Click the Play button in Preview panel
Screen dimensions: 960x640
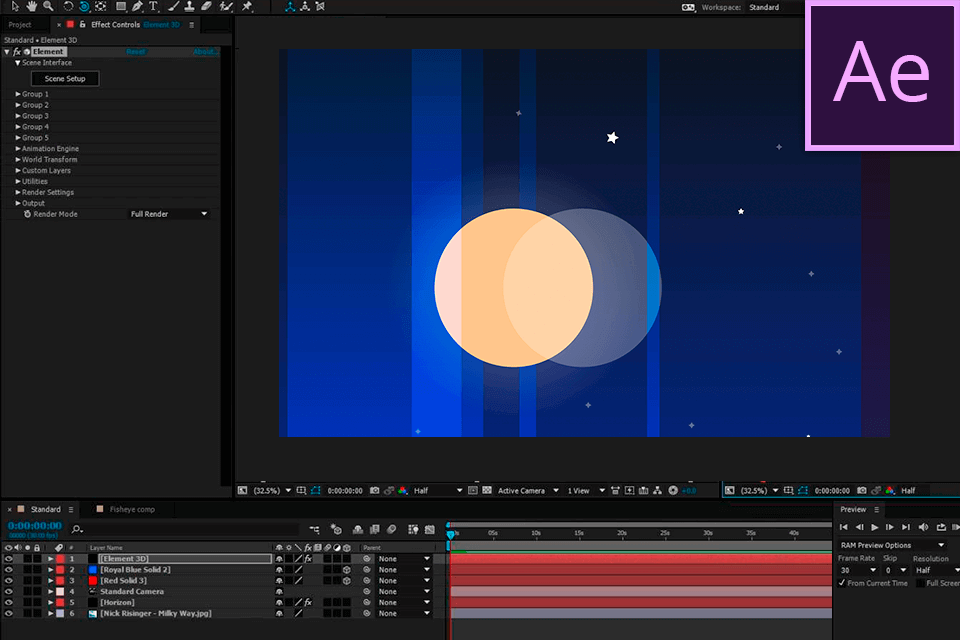(x=874, y=527)
